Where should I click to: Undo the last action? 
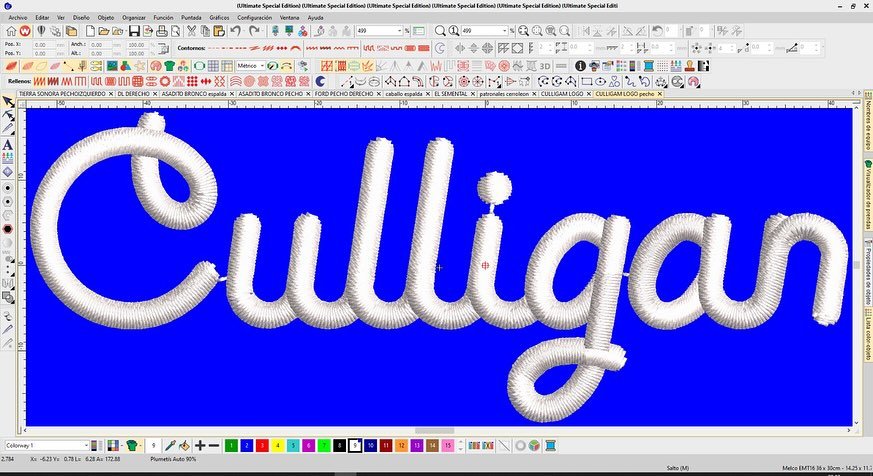236,31
